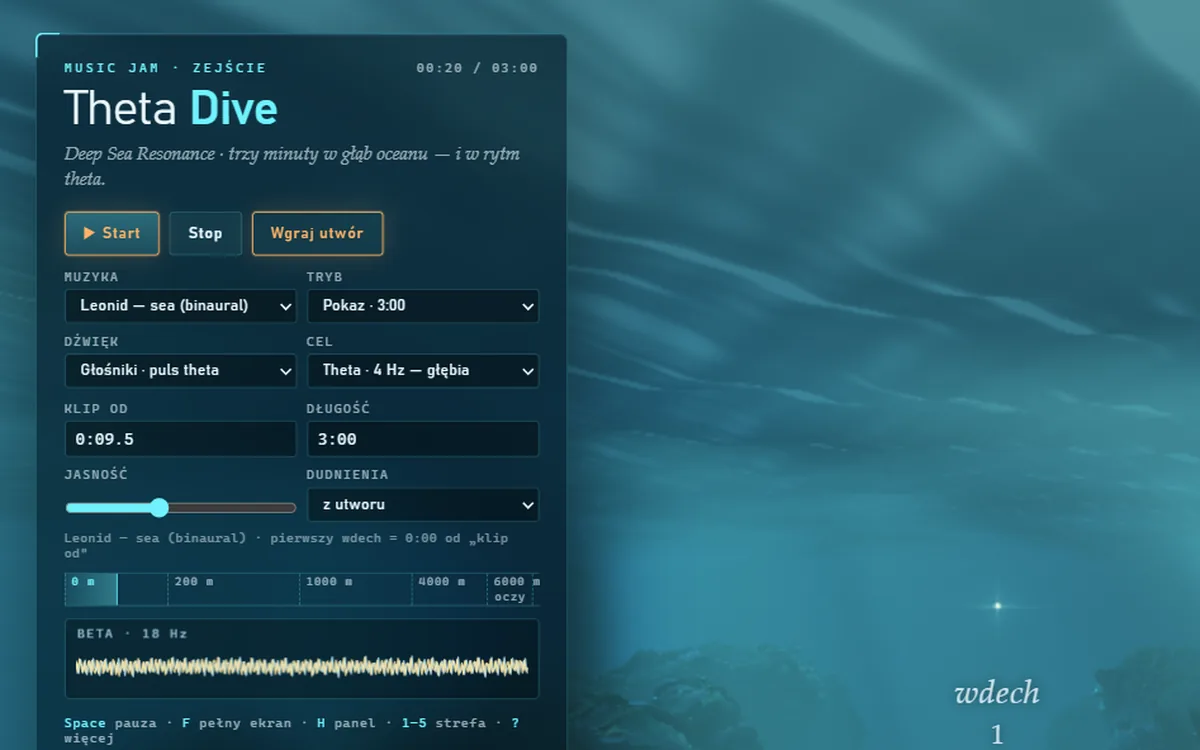Screen dimensions: 1200x750
Task: Start the Theta Dive session
Action: click(112, 233)
